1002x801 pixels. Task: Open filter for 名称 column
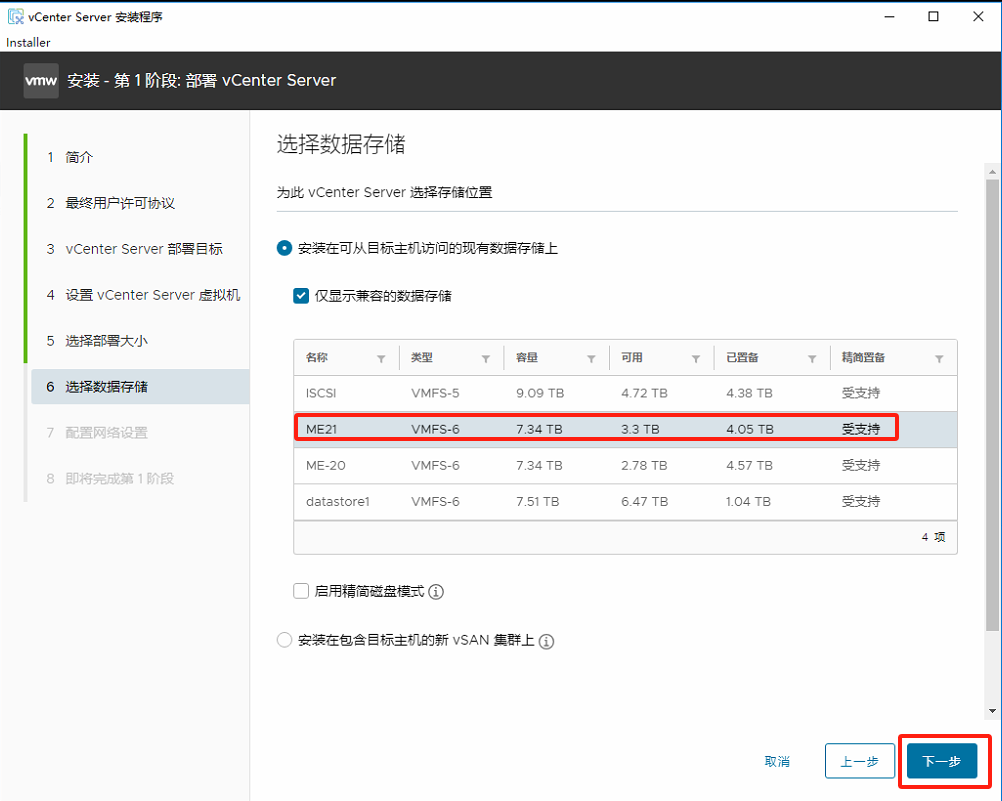coord(381,359)
